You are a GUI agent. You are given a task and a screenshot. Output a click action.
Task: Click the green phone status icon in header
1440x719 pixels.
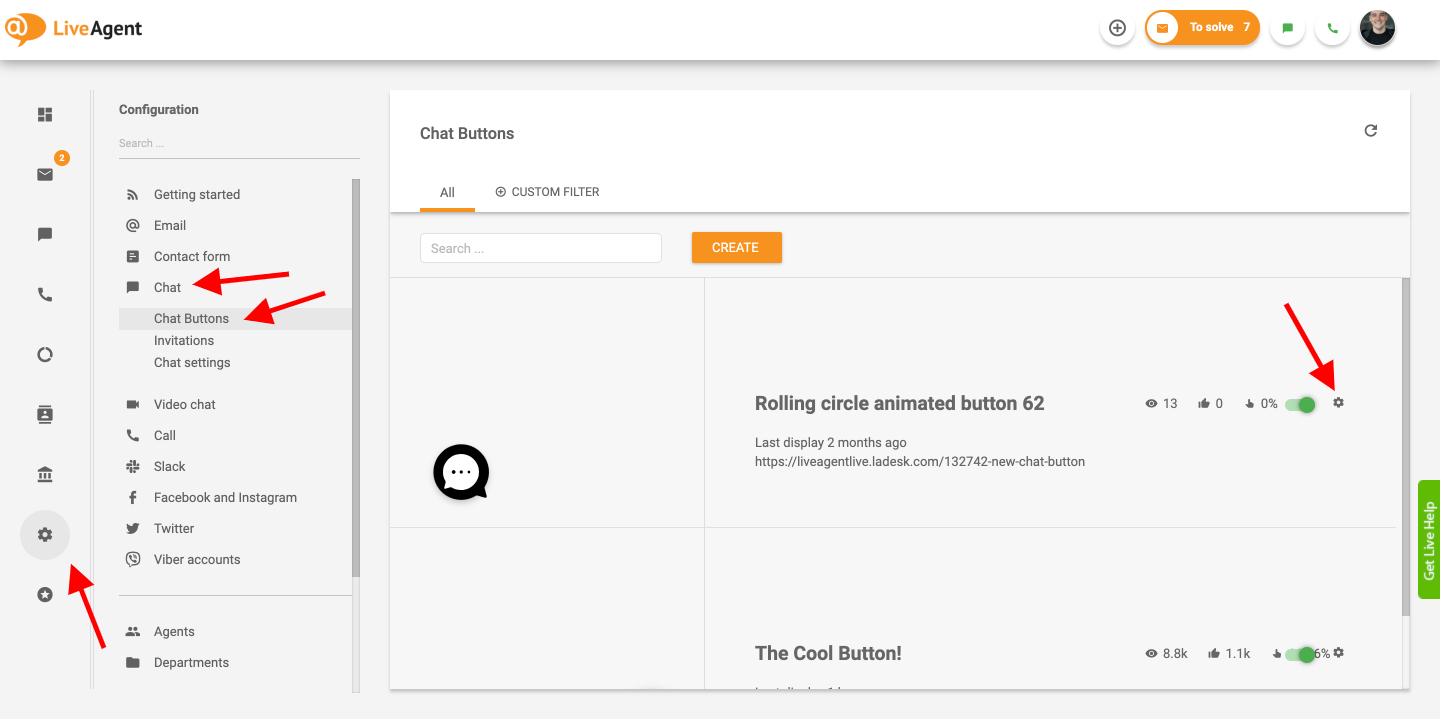click(x=1333, y=28)
